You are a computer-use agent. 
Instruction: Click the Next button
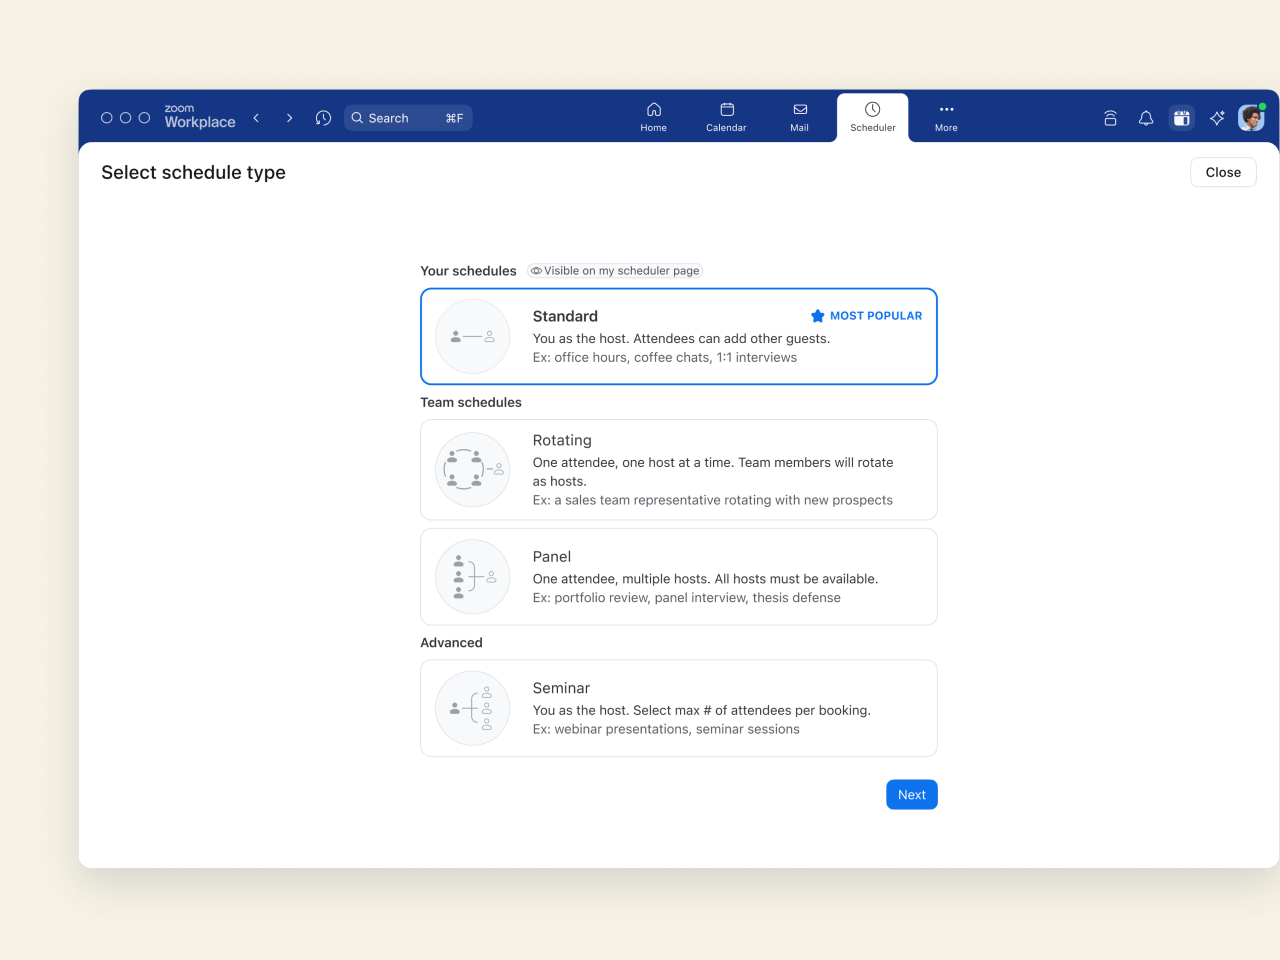point(911,795)
